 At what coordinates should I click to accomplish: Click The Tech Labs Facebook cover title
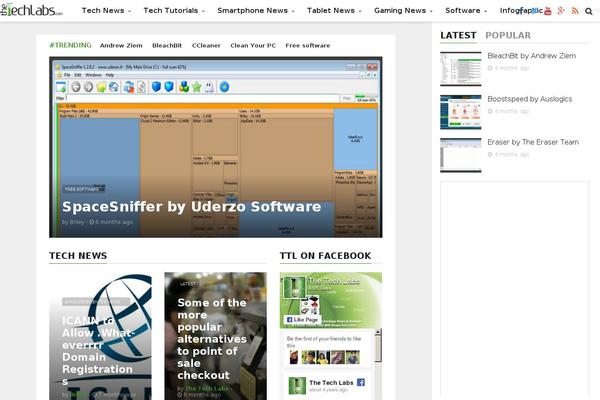point(334,281)
